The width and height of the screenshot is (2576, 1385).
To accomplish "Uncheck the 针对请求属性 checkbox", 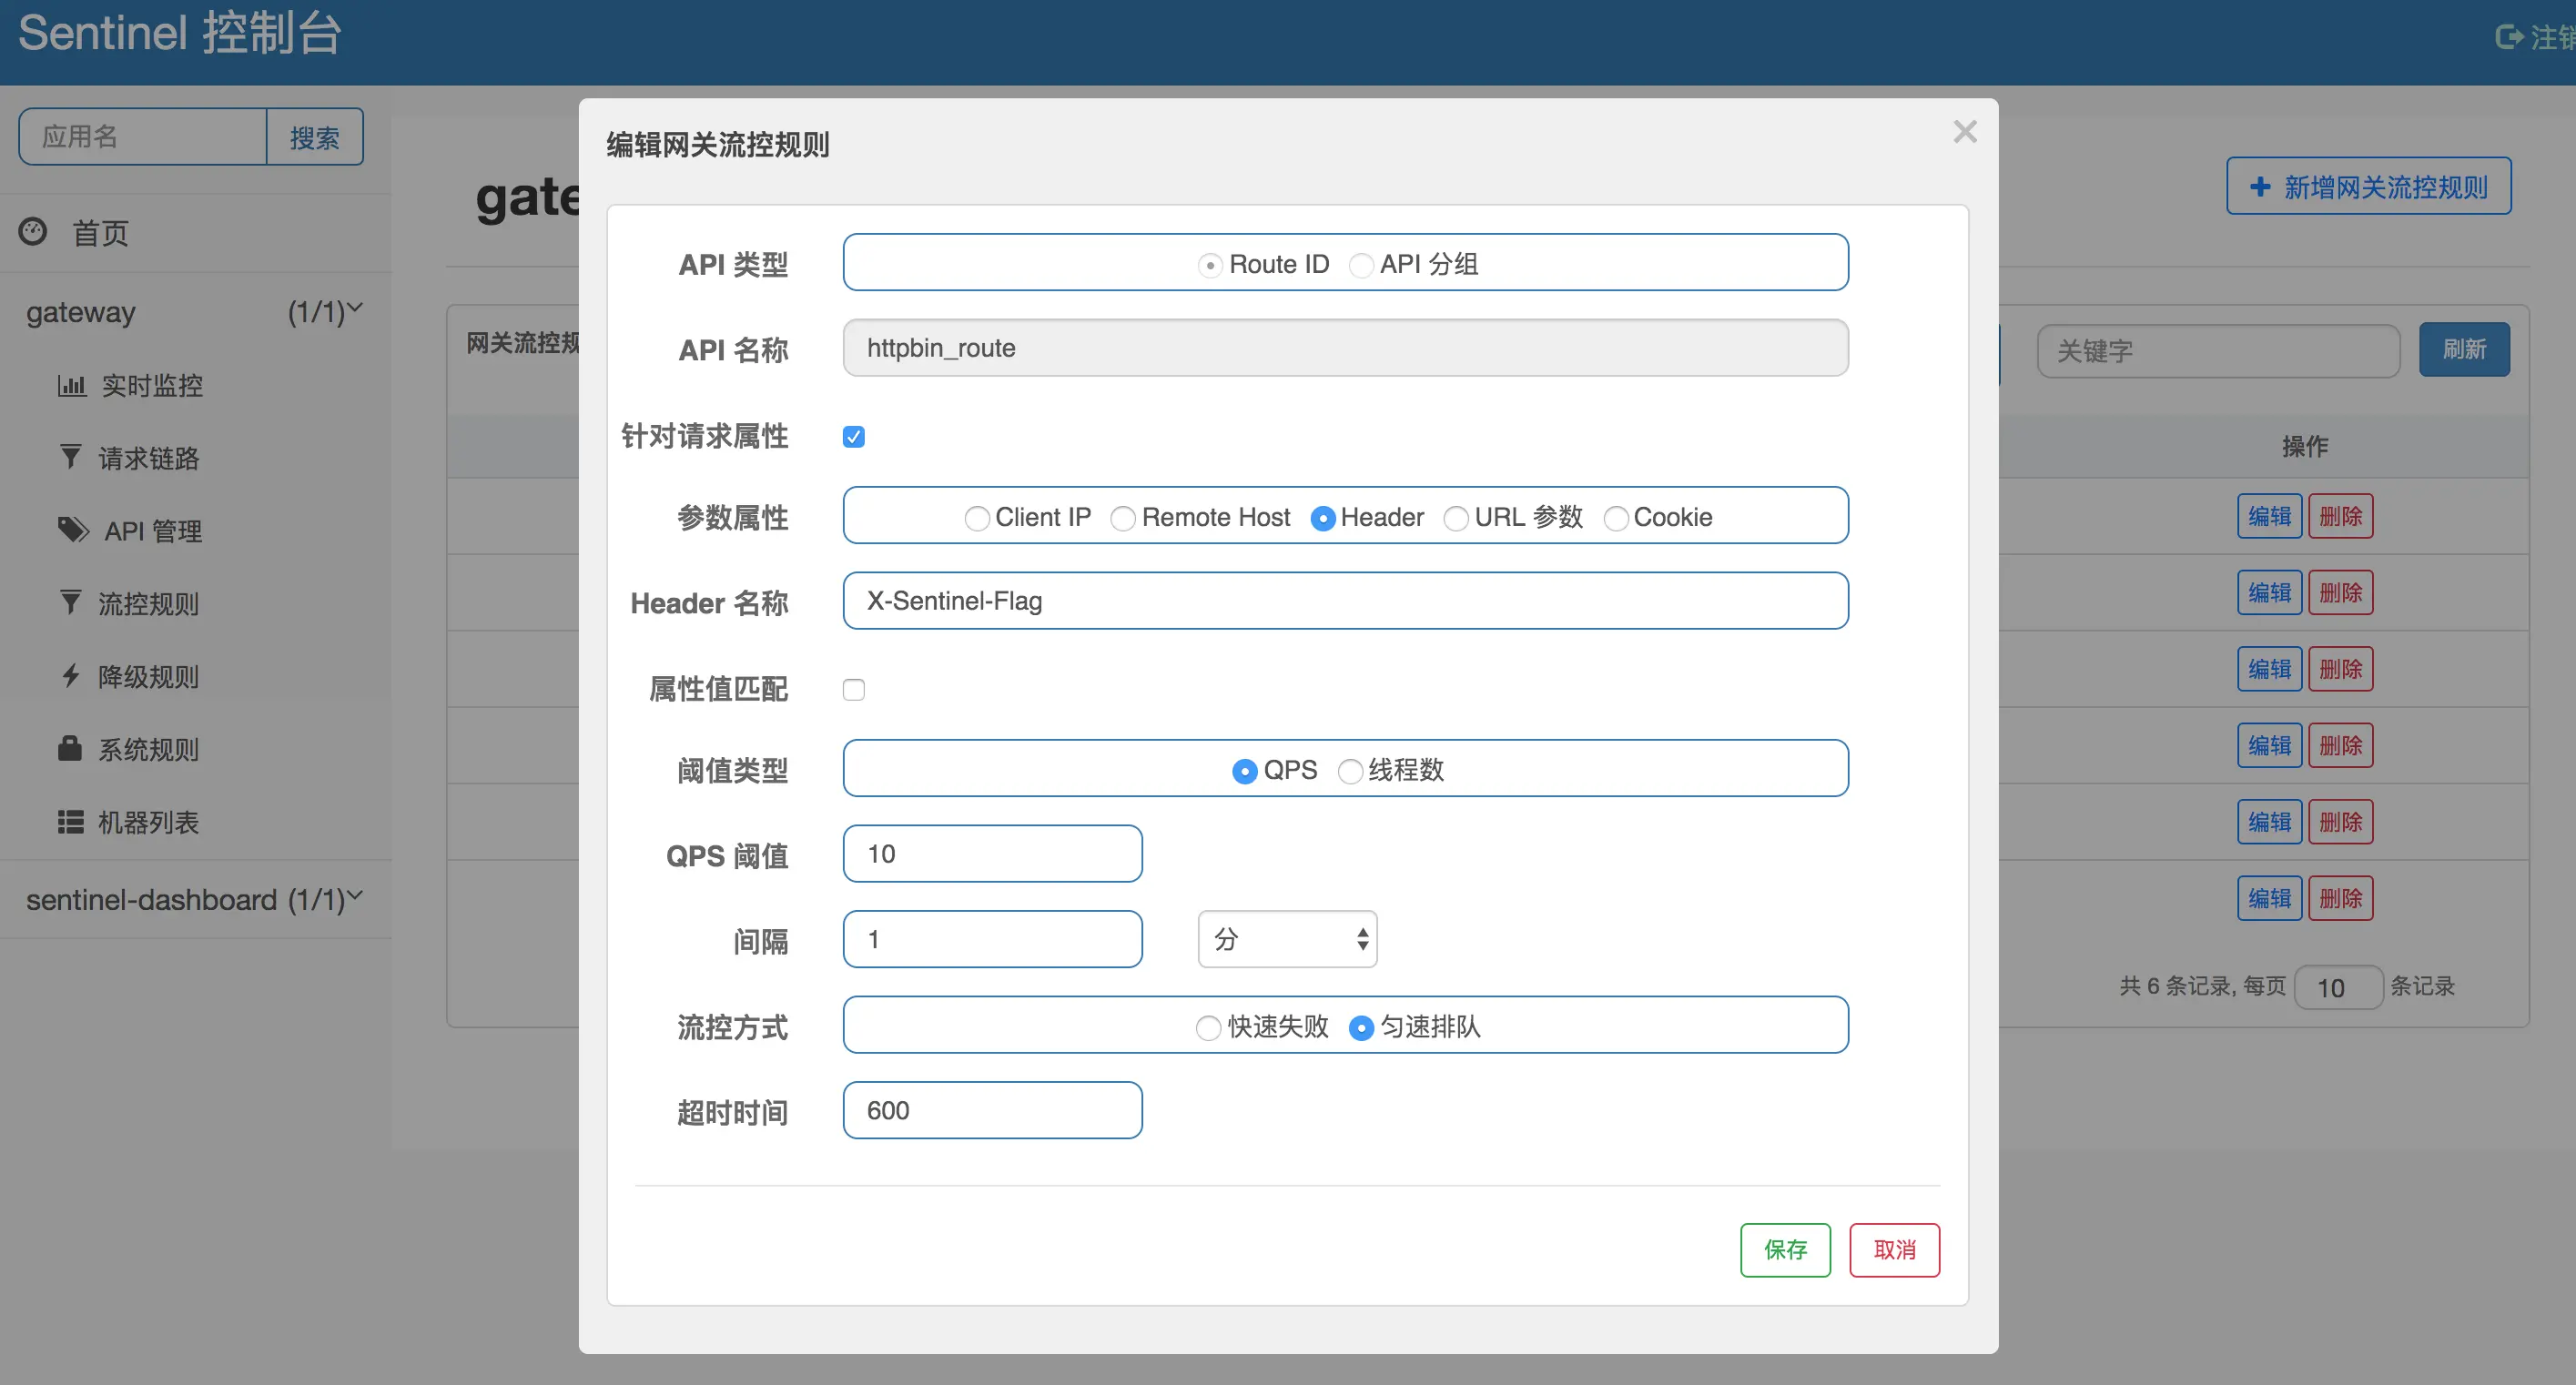I will coord(854,436).
